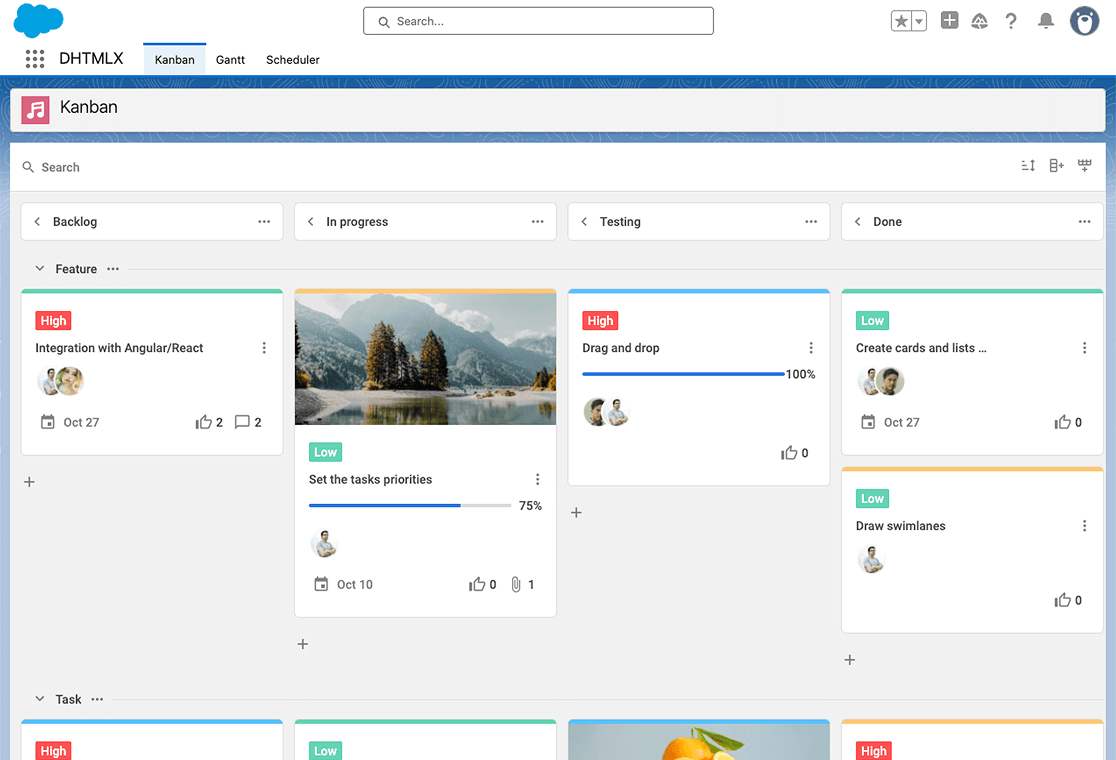Open the help question mark icon
Screen dimensions: 1116x760
1011,21
